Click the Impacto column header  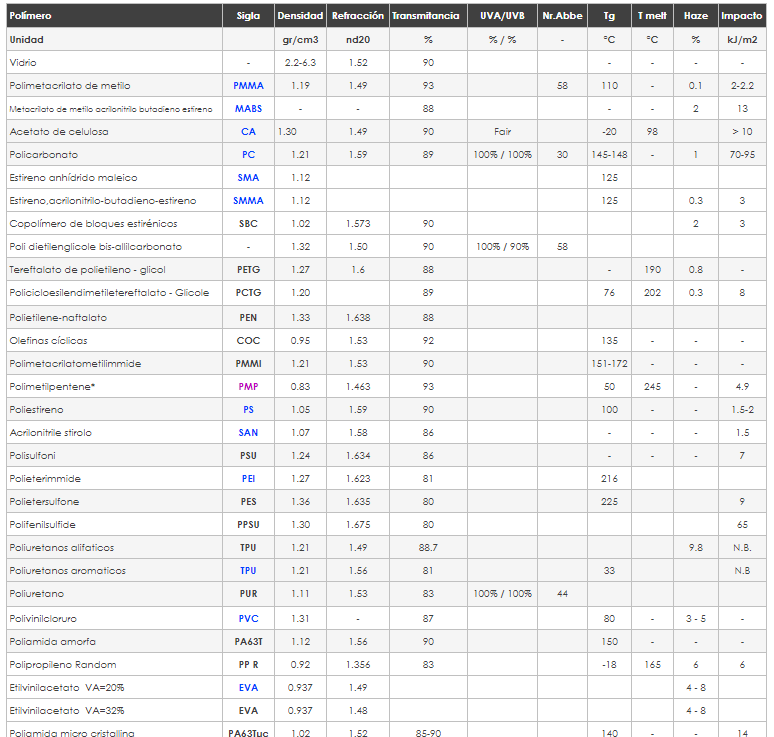pos(741,16)
